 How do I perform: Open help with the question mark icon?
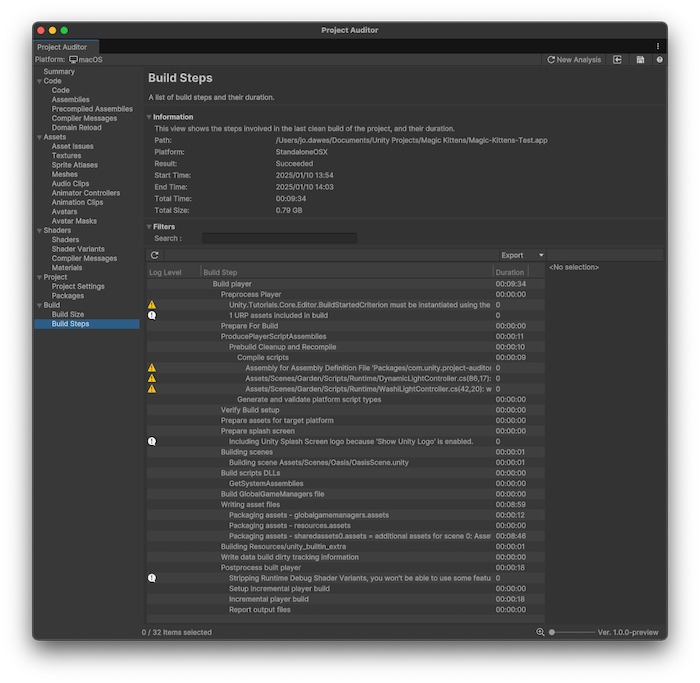[659, 60]
